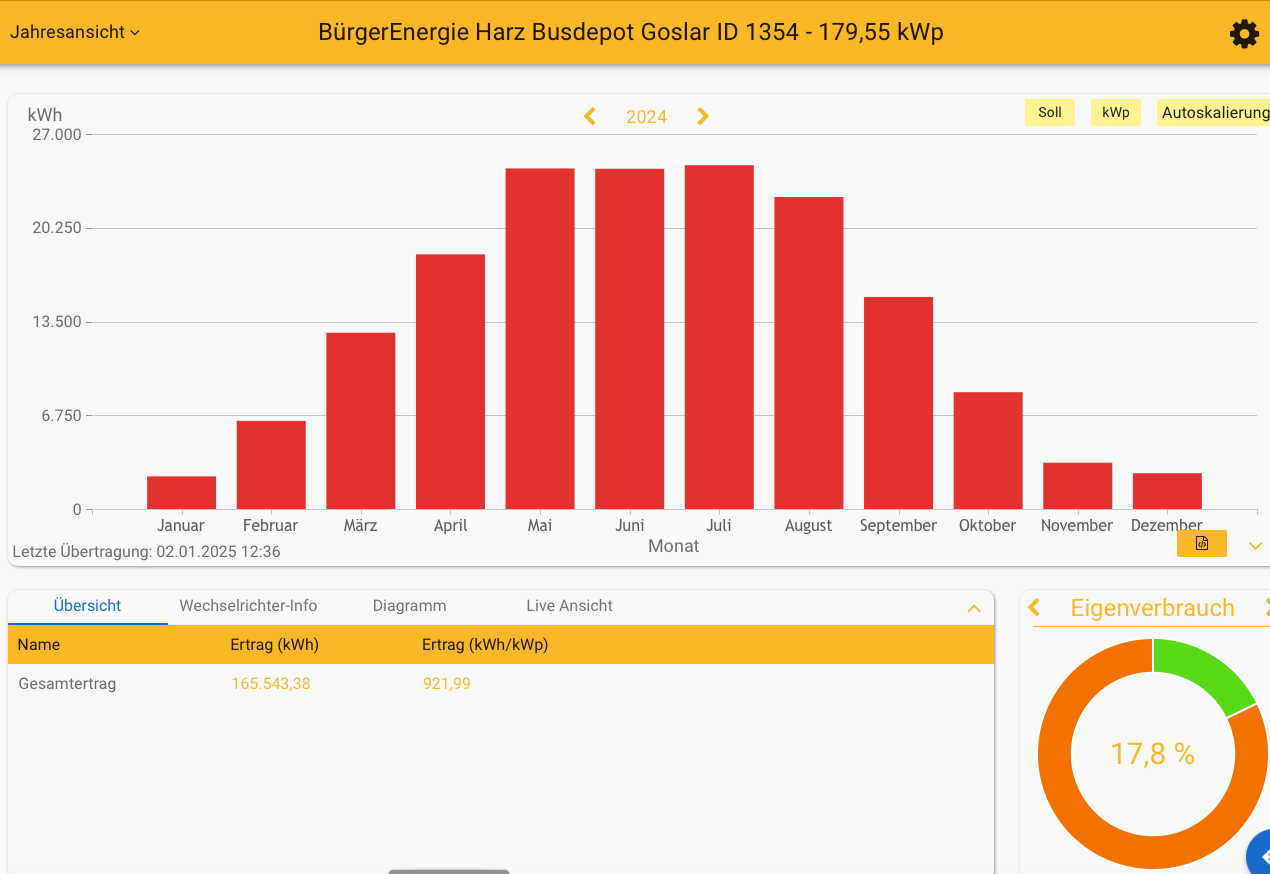The width and height of the screenshot is (1270, 874).
Task: Click the code file export icon
Action: 1201,544
